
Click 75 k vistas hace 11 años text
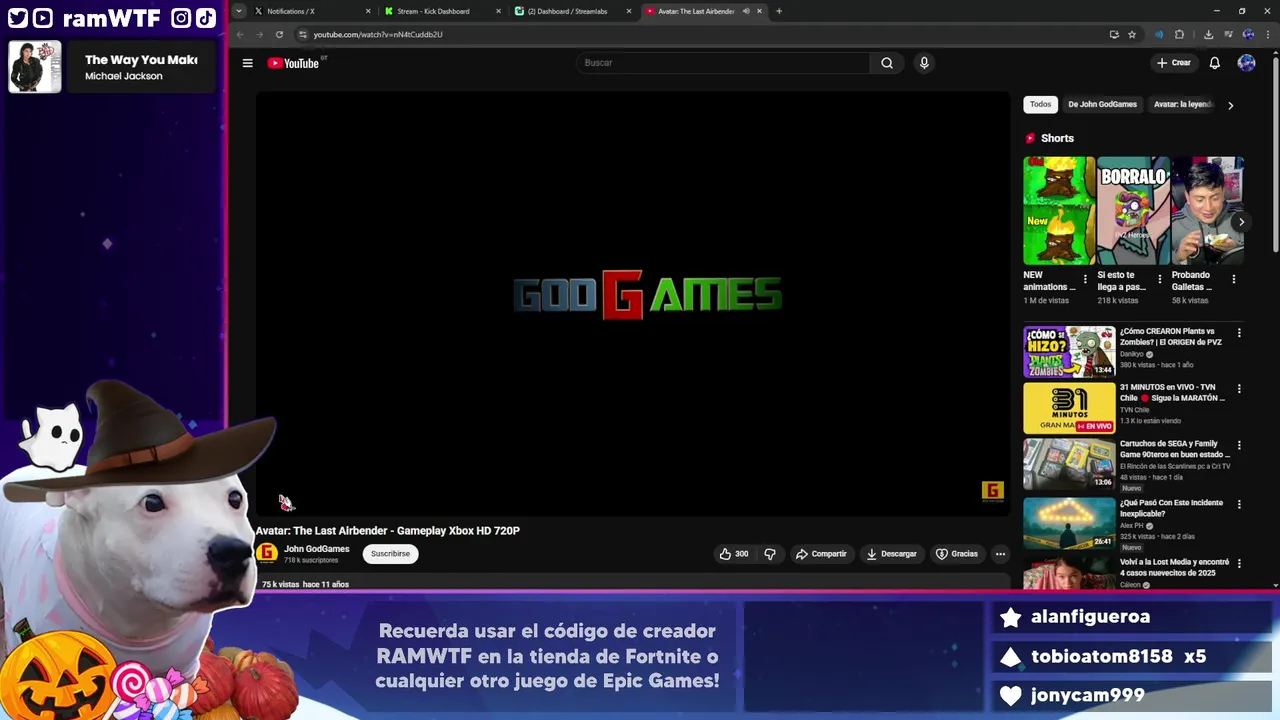point(305,584)
